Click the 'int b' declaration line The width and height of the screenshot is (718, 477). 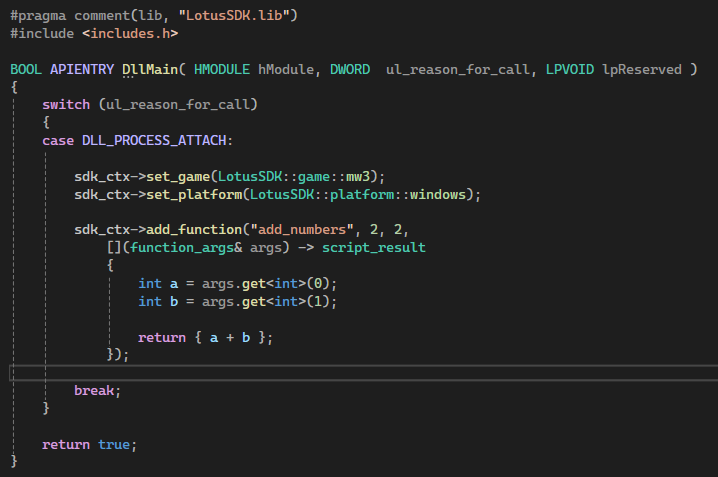pos(238,302)
